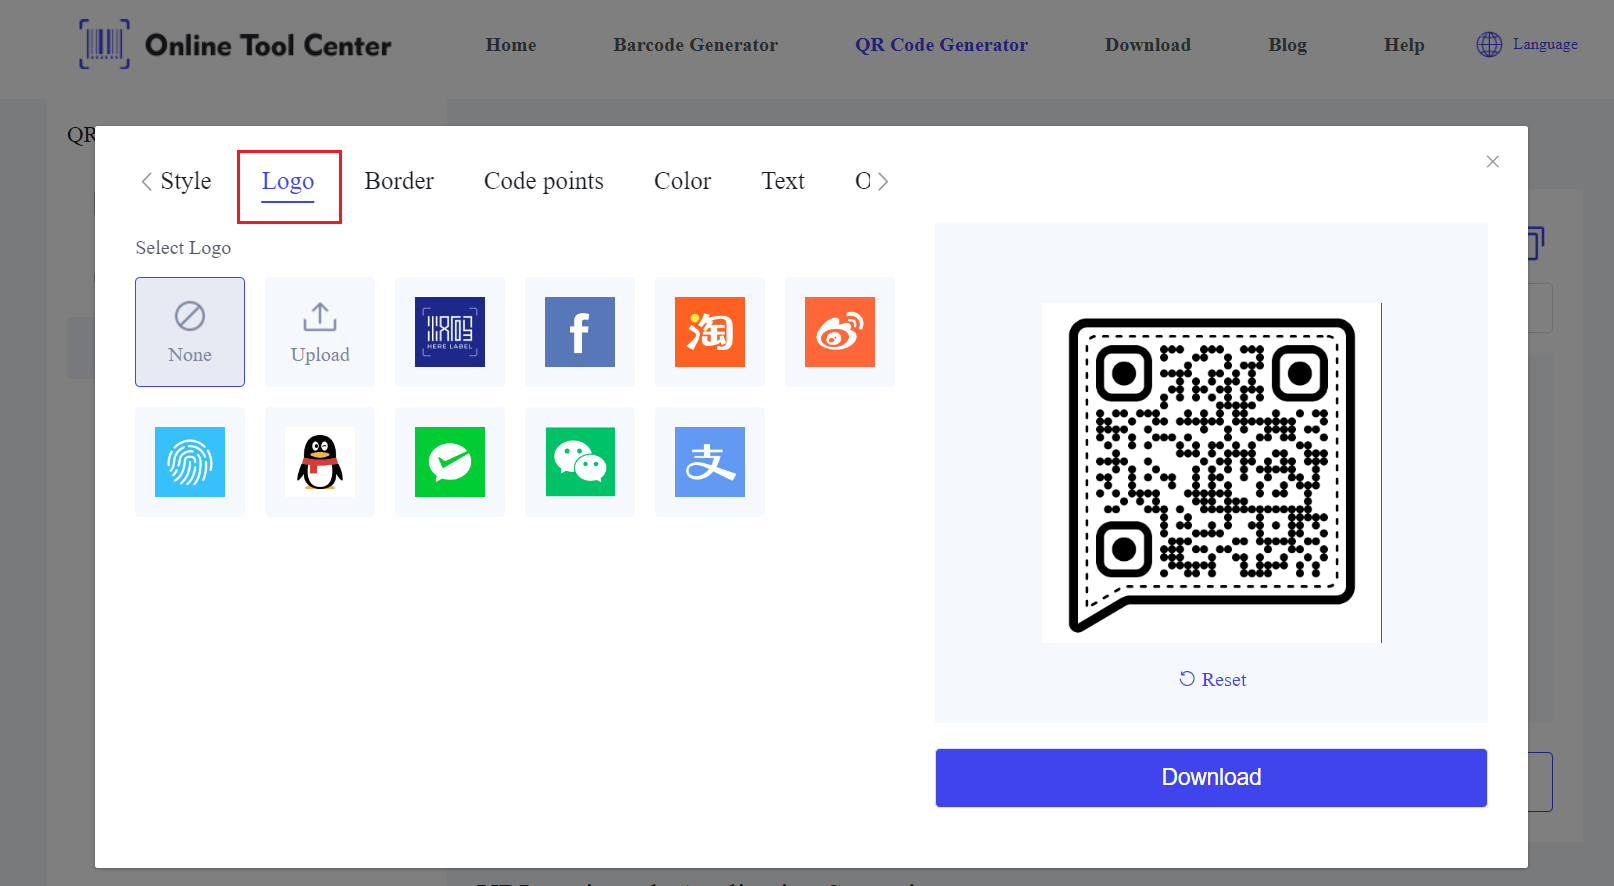Screen dimensions: 1614x886
Task: Click the QR code preview image
Action: 1211,473
